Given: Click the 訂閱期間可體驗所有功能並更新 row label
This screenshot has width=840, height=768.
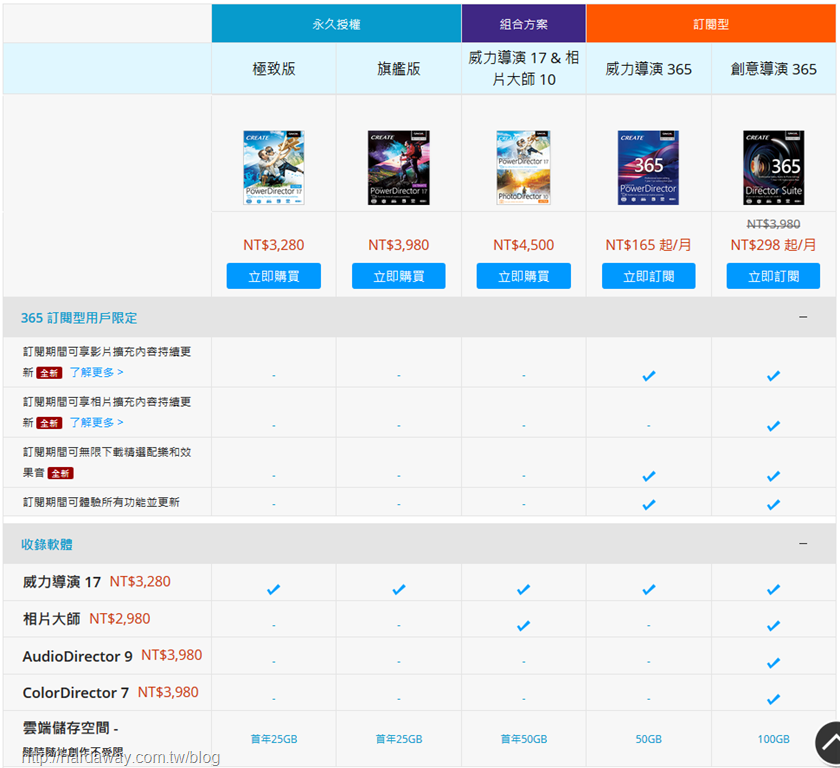Looking at the screenshot, I should tap(101, 502).
